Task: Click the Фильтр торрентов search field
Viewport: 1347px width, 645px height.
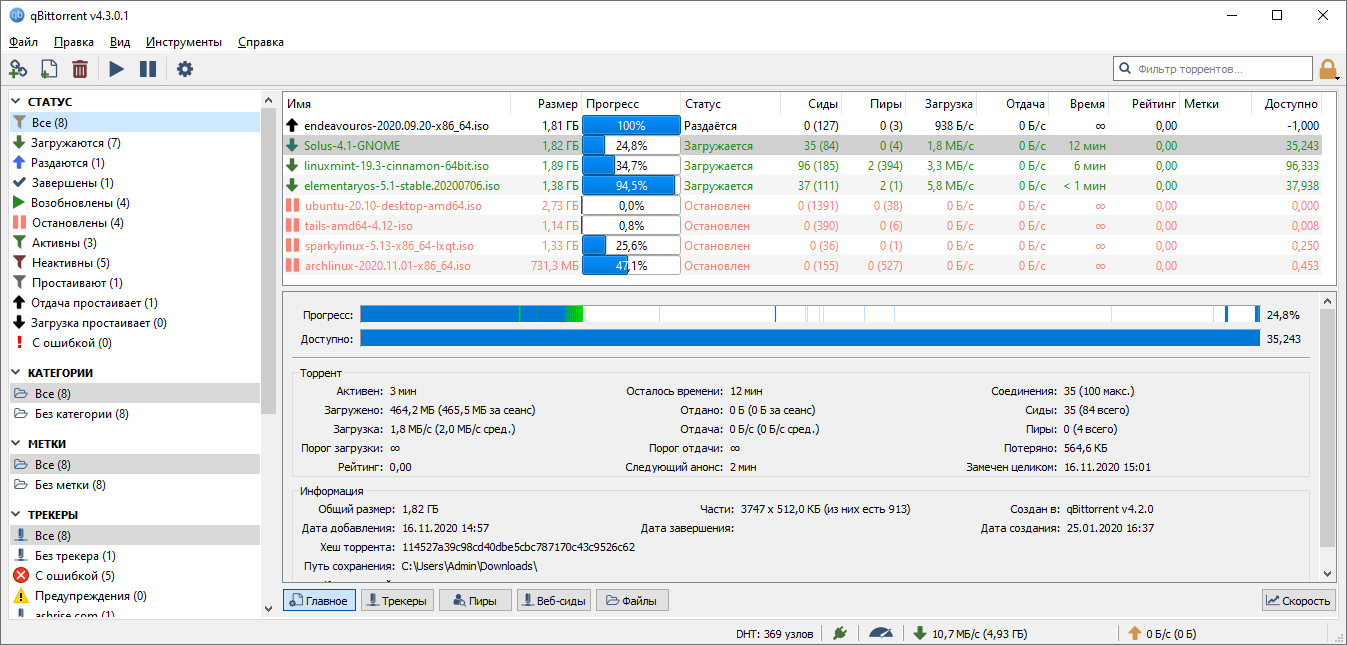Action: [1213, 69]
